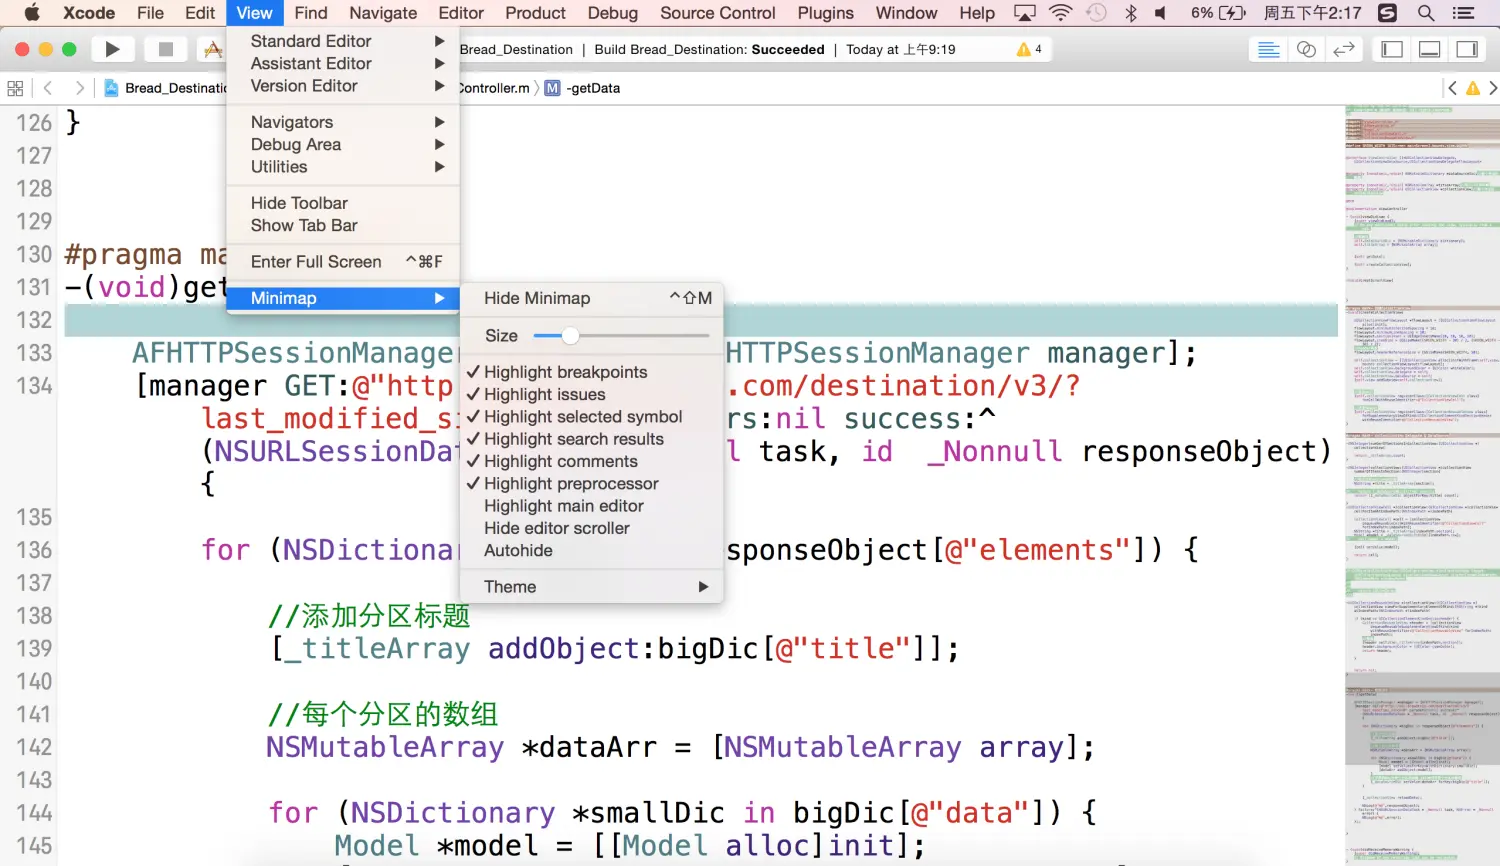Choose Hide Toolbar
Viewport: 1500px width, 866px height.
343,203
